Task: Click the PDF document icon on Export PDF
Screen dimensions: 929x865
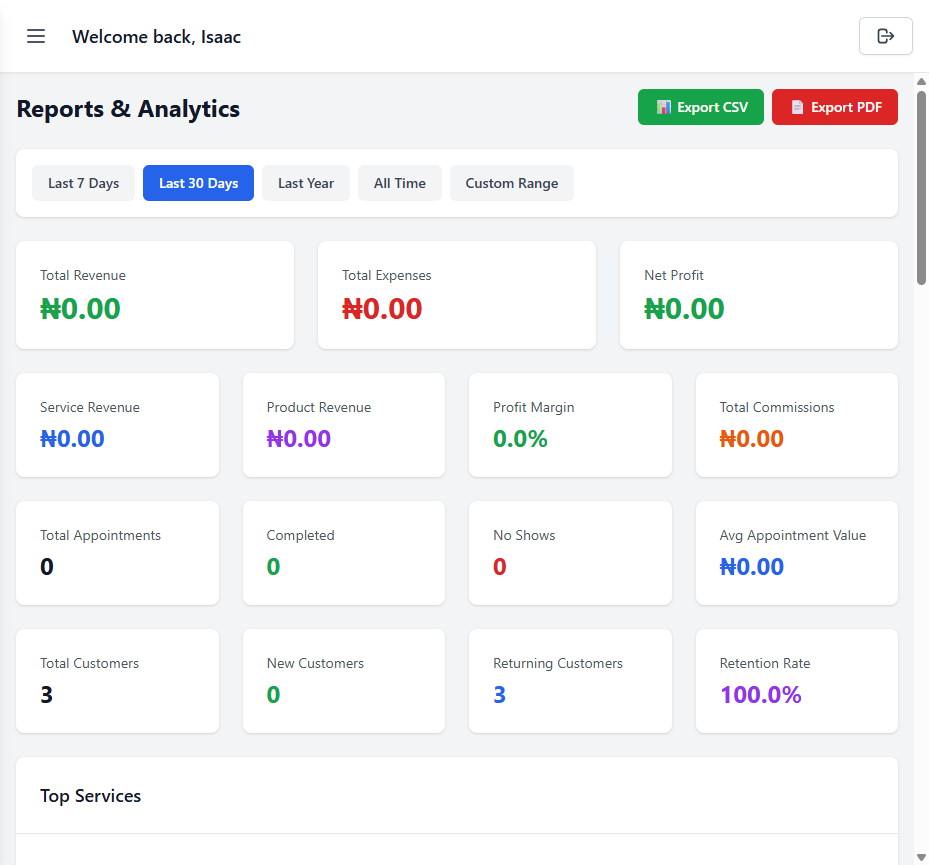Action: pos(798,107)
